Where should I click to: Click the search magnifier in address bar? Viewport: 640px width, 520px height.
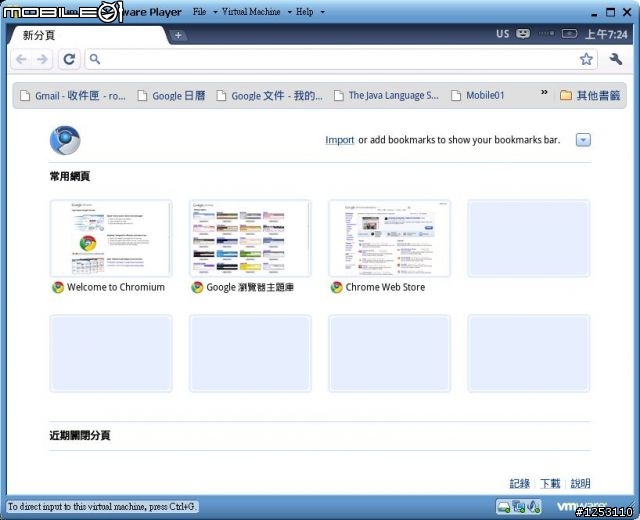(x=95, y=60)
